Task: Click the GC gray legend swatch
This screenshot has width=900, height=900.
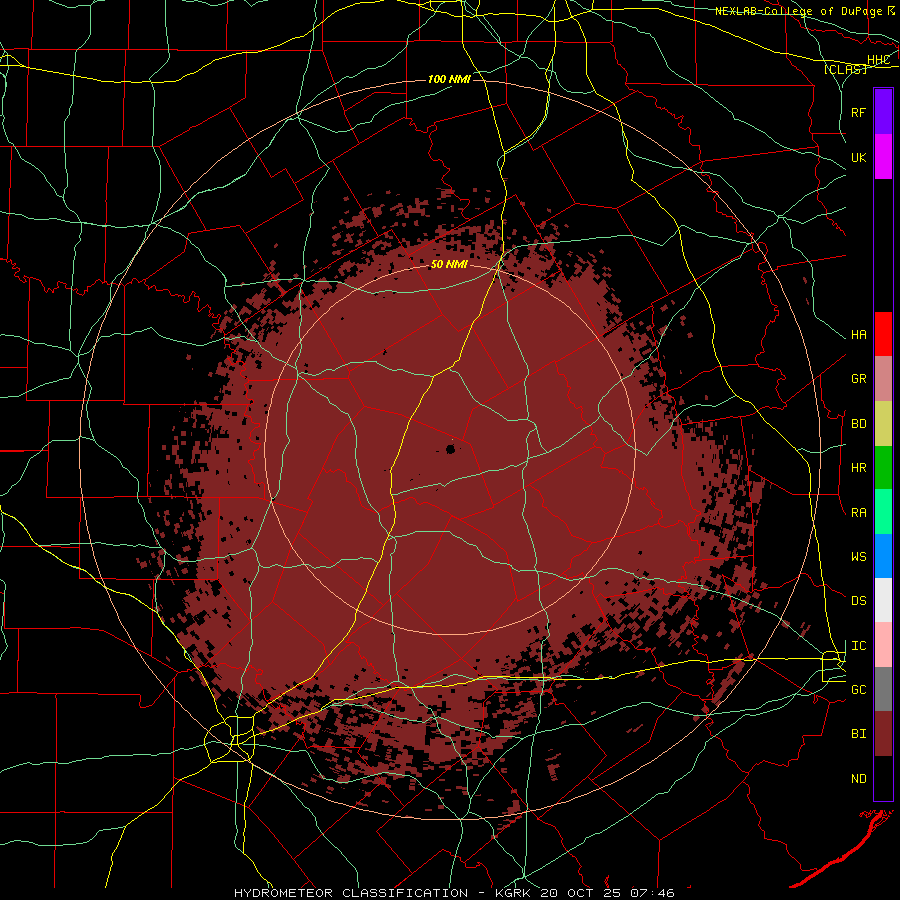Action: point(883,689)
